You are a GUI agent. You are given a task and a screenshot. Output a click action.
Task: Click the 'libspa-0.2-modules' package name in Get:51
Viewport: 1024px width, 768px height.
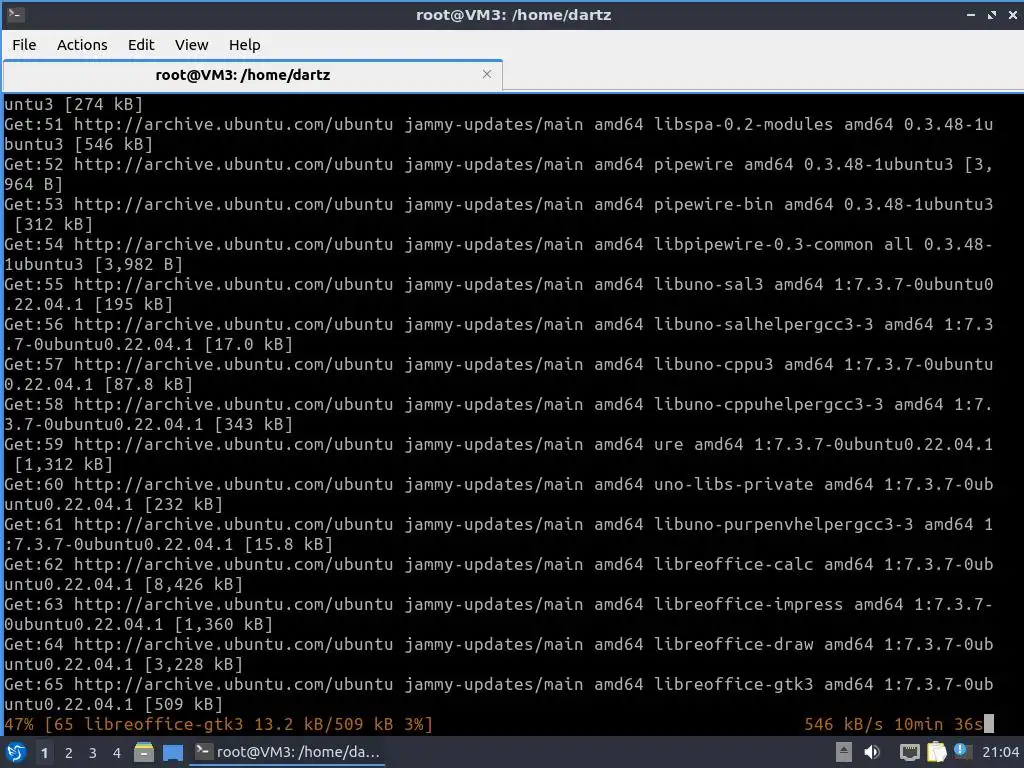744,124
